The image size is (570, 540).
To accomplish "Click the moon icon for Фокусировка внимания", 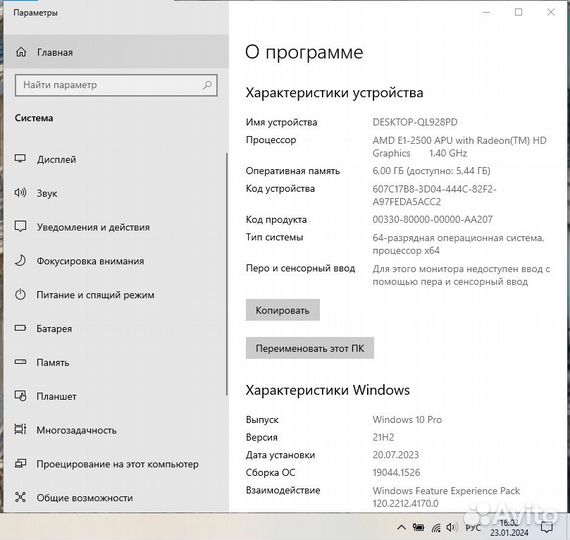I will (x=20, y=260).
